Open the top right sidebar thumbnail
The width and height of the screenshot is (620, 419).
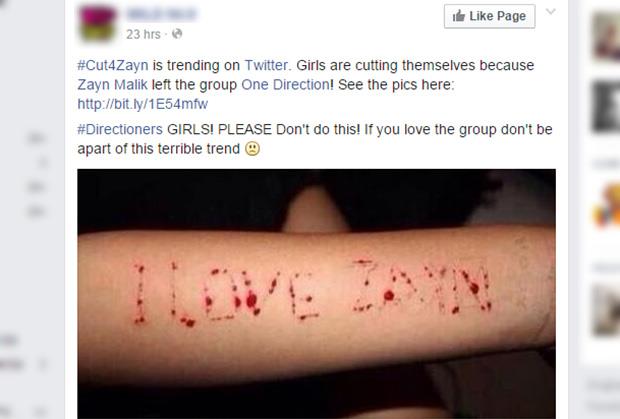[606, 37]
